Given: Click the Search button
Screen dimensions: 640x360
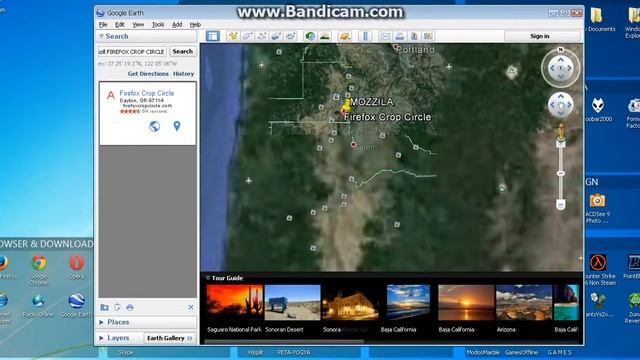Looking at the screenshot, I should click(x=182, y=51).
